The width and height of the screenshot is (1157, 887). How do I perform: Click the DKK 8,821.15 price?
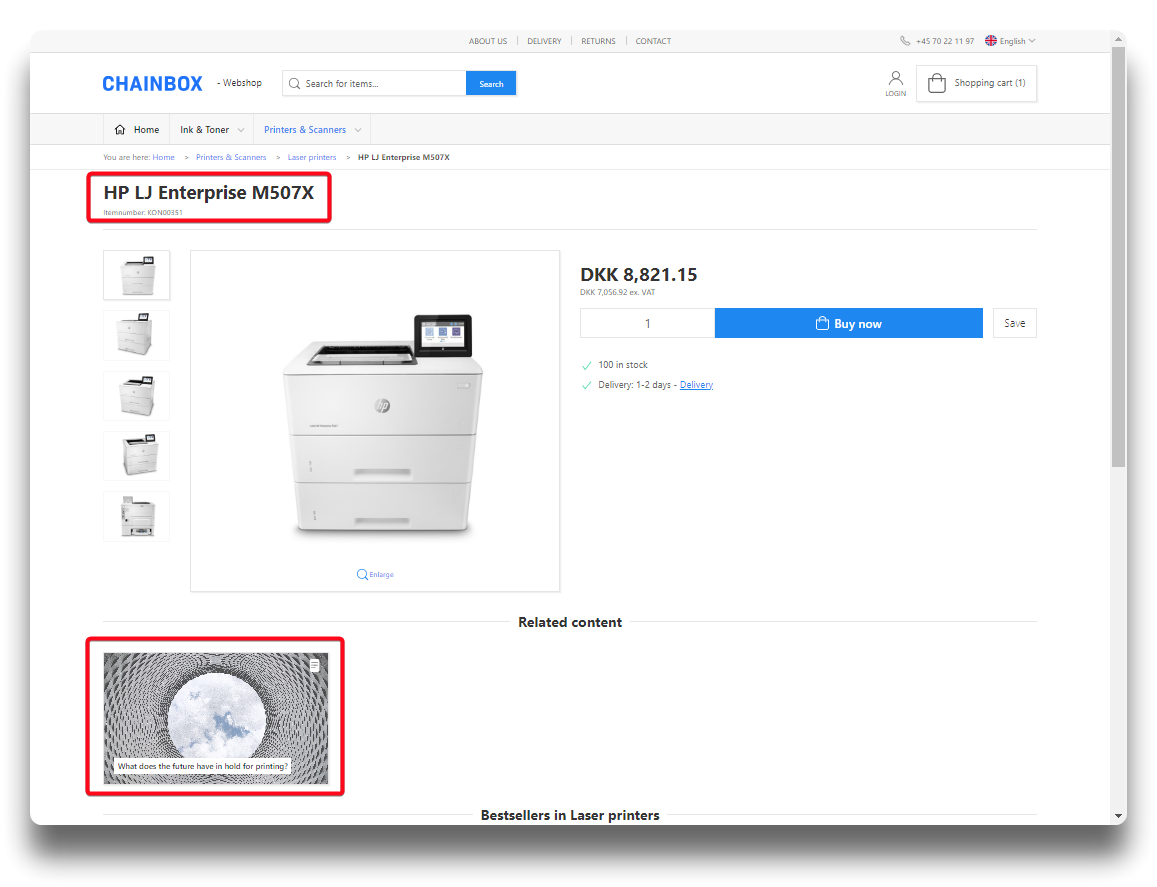(x=638, y=275)
